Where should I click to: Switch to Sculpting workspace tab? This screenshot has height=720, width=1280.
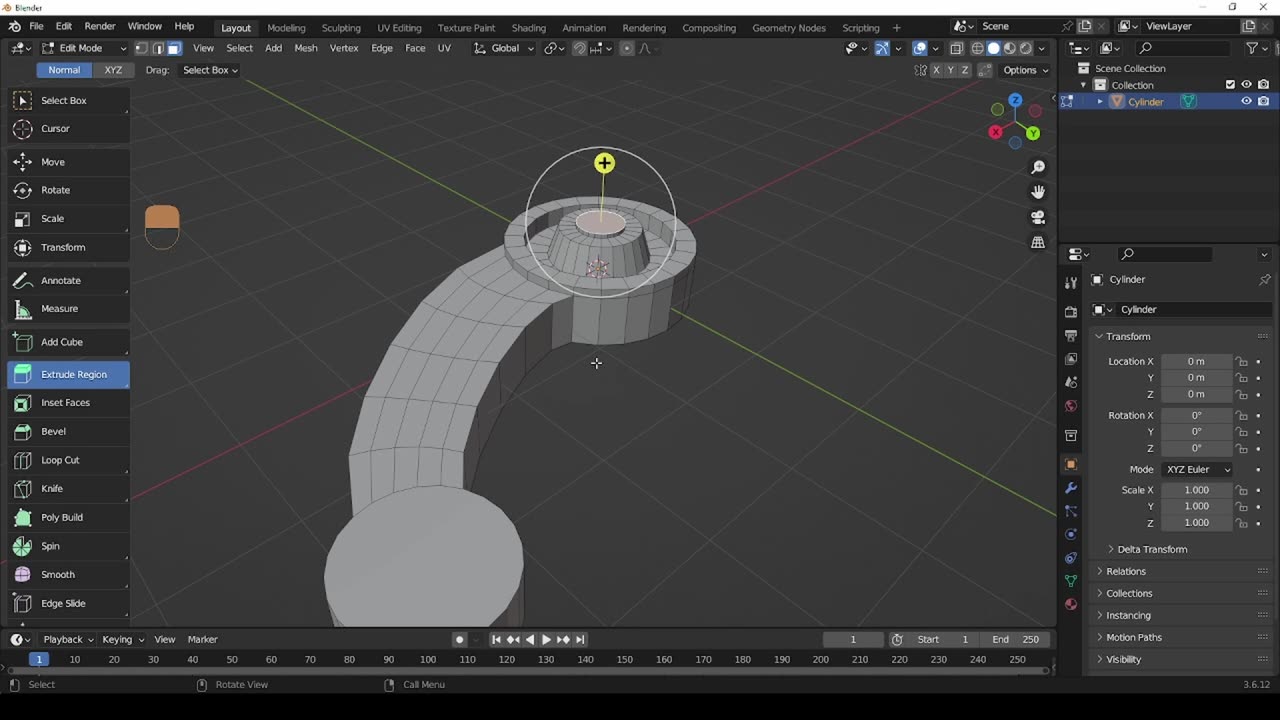341,28
